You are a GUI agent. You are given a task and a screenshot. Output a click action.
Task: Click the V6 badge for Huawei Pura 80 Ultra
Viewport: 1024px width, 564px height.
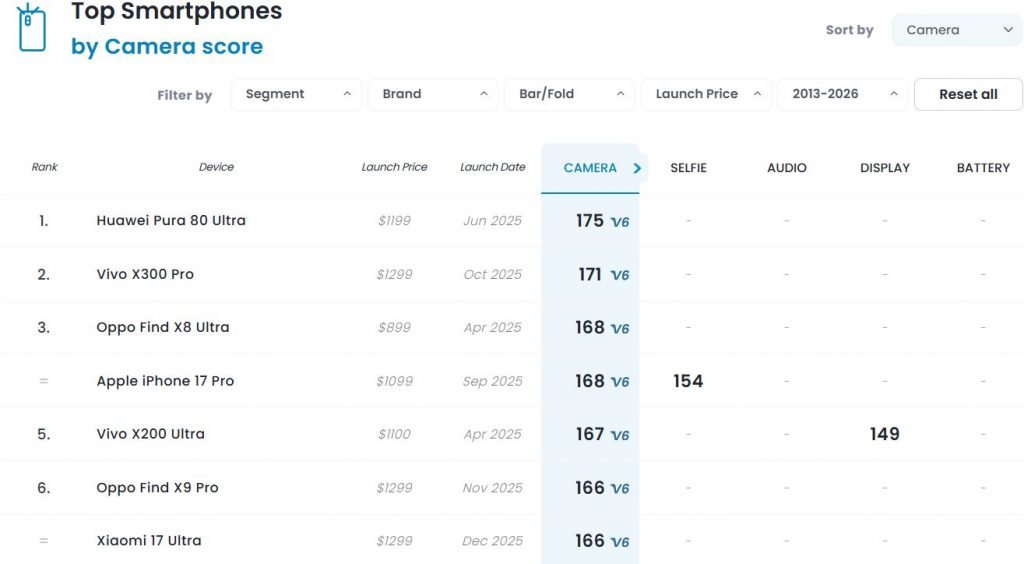(x=620, y=222)
